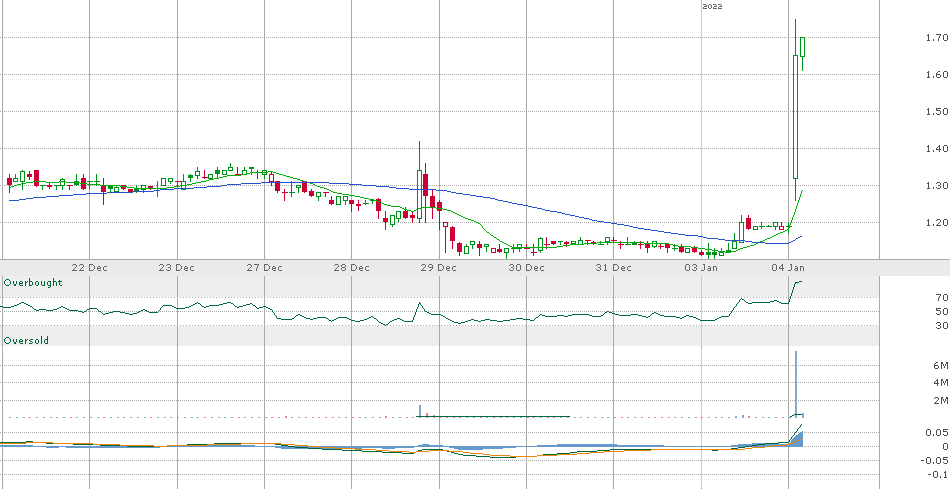Click the 1.40 price axis label

pos(937,148)
